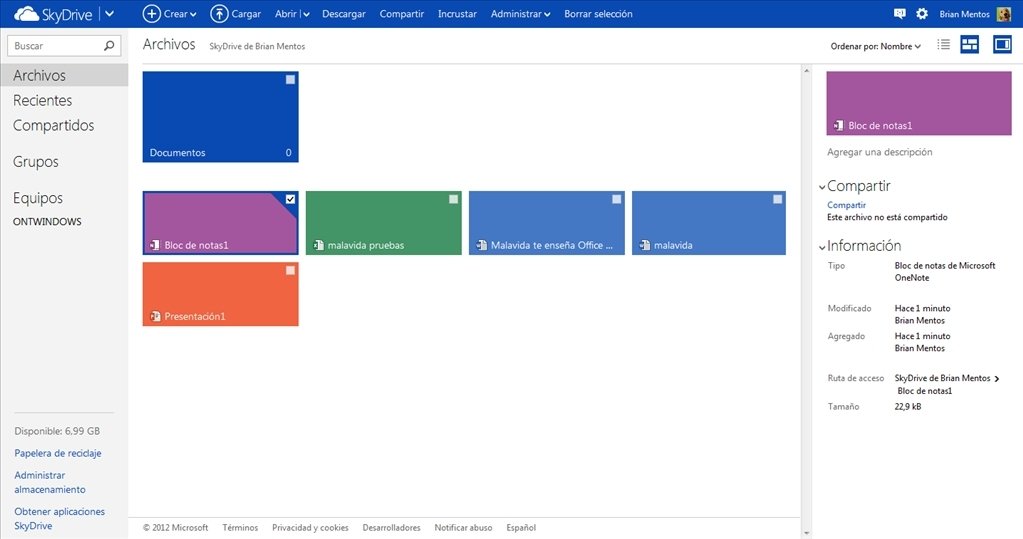
Task: Open the green malavida pruebas tile
Action: [384, 223]
